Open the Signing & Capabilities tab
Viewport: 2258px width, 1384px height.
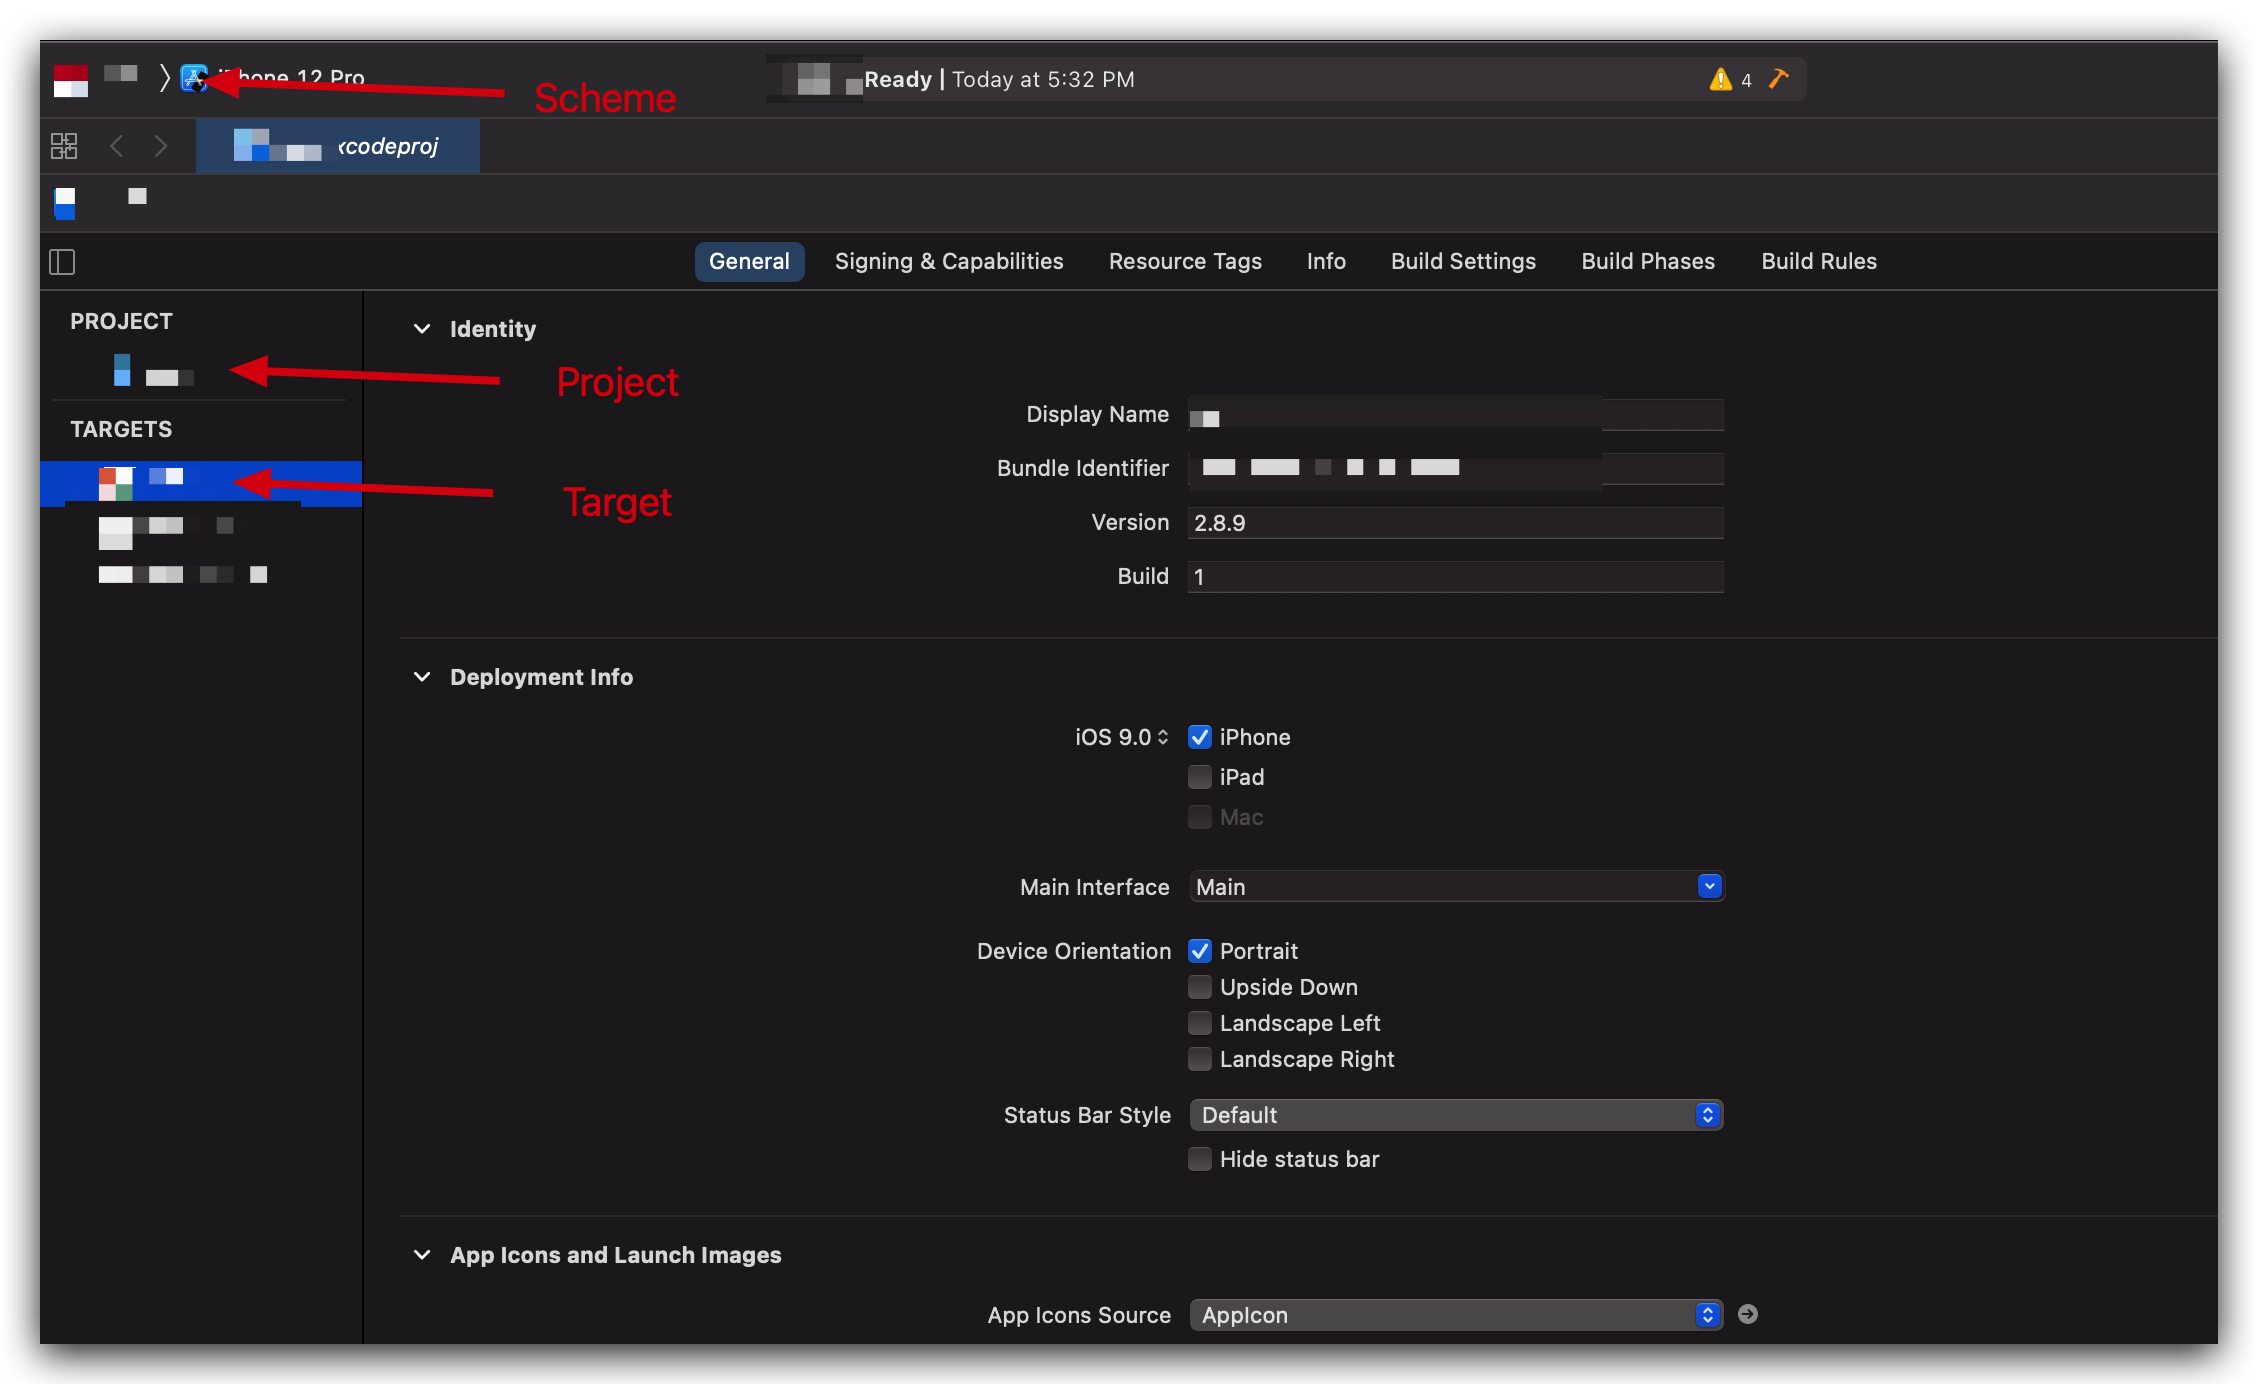click(950, 261)
